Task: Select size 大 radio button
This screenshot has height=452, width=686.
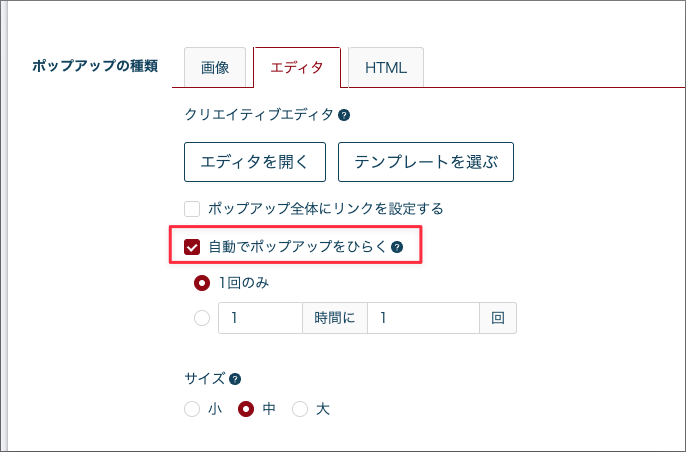Action: point(300,409)
